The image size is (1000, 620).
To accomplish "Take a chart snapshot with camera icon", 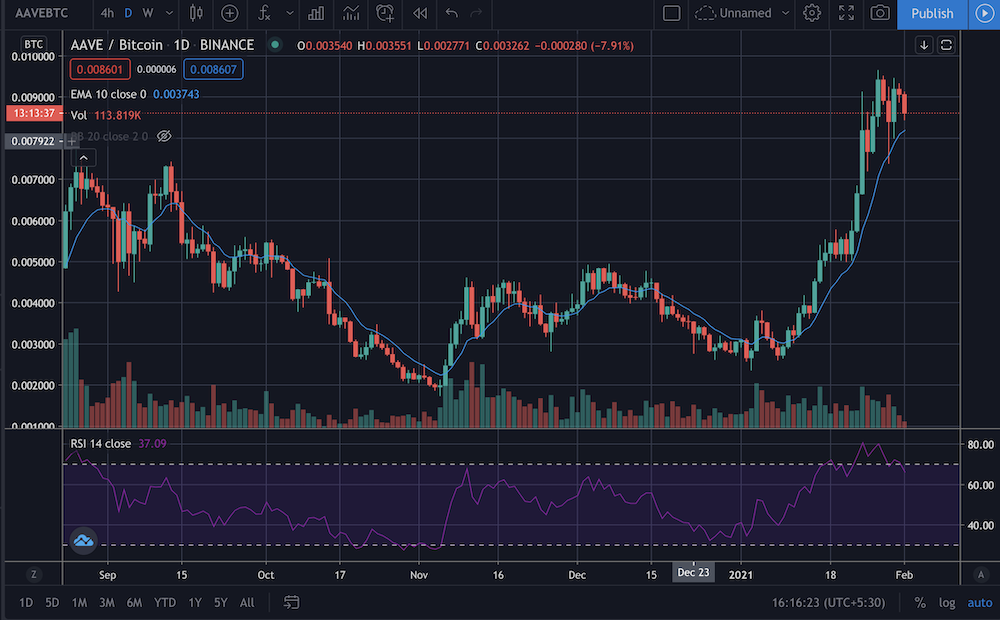I will coord(880,13).
